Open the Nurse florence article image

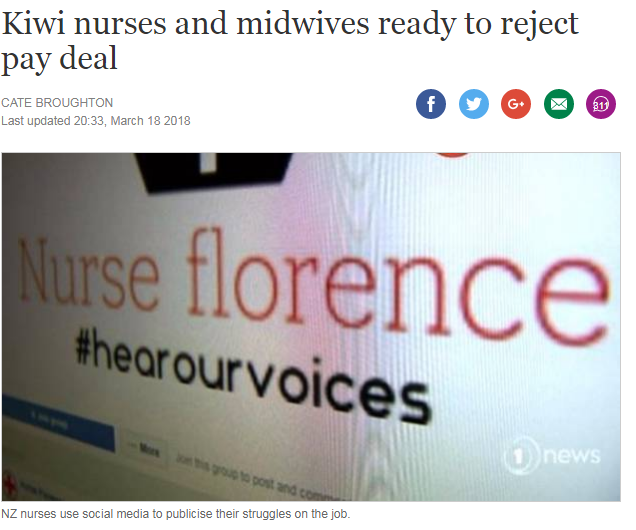point(311,327)
